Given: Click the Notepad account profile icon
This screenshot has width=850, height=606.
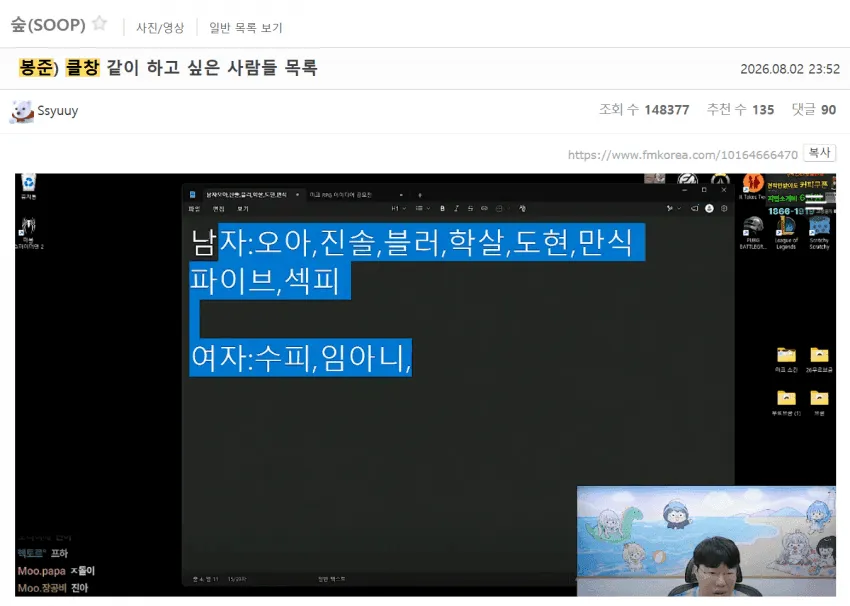Looking at the screenshot, I should tap(709, 209).
